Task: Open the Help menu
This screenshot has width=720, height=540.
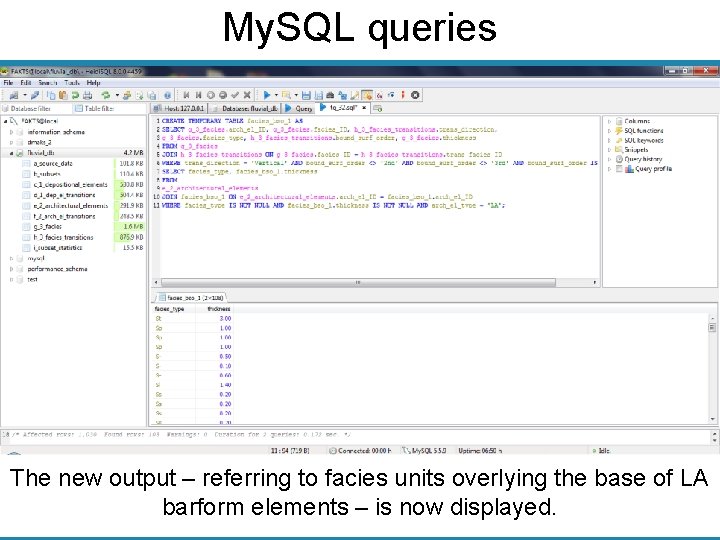Action: pyautogui.click(x=93, y=83)
